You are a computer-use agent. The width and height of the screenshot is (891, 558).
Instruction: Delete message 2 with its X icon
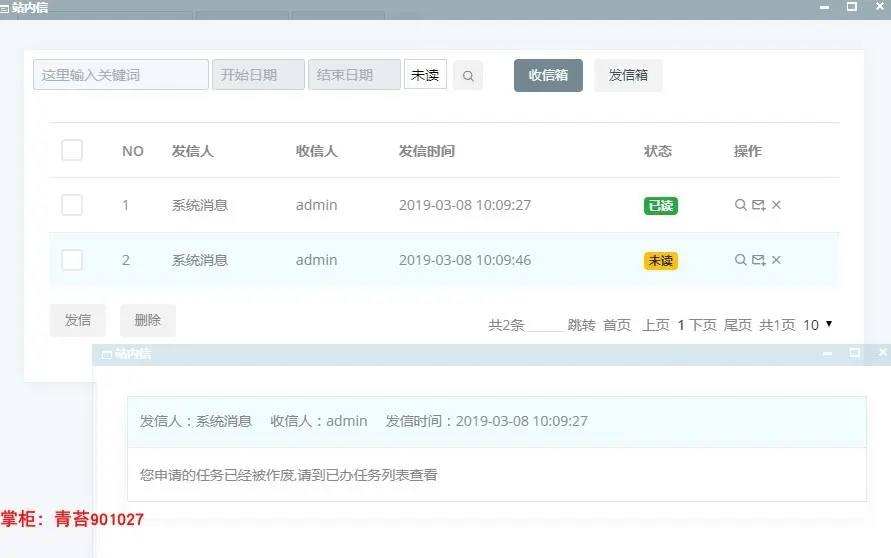(x=776, y=260)
